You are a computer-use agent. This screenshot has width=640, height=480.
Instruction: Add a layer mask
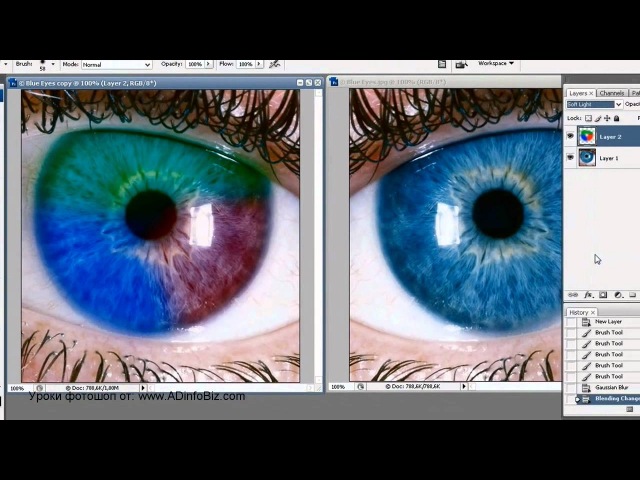click(x=603, y=295)
